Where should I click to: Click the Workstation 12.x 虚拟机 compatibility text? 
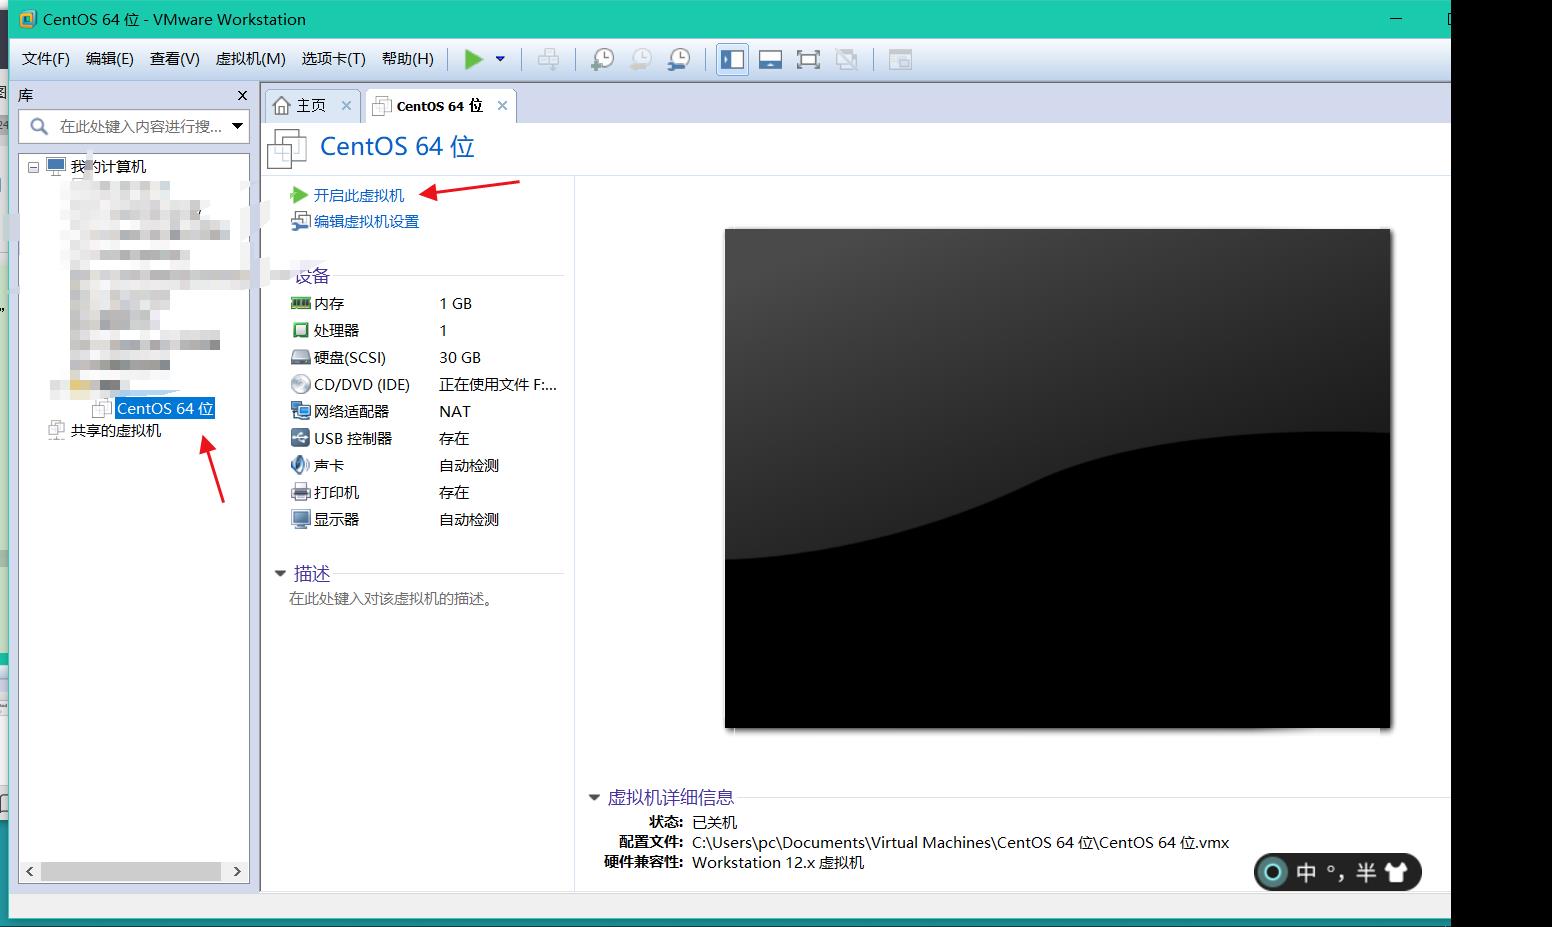pos(778,862)
